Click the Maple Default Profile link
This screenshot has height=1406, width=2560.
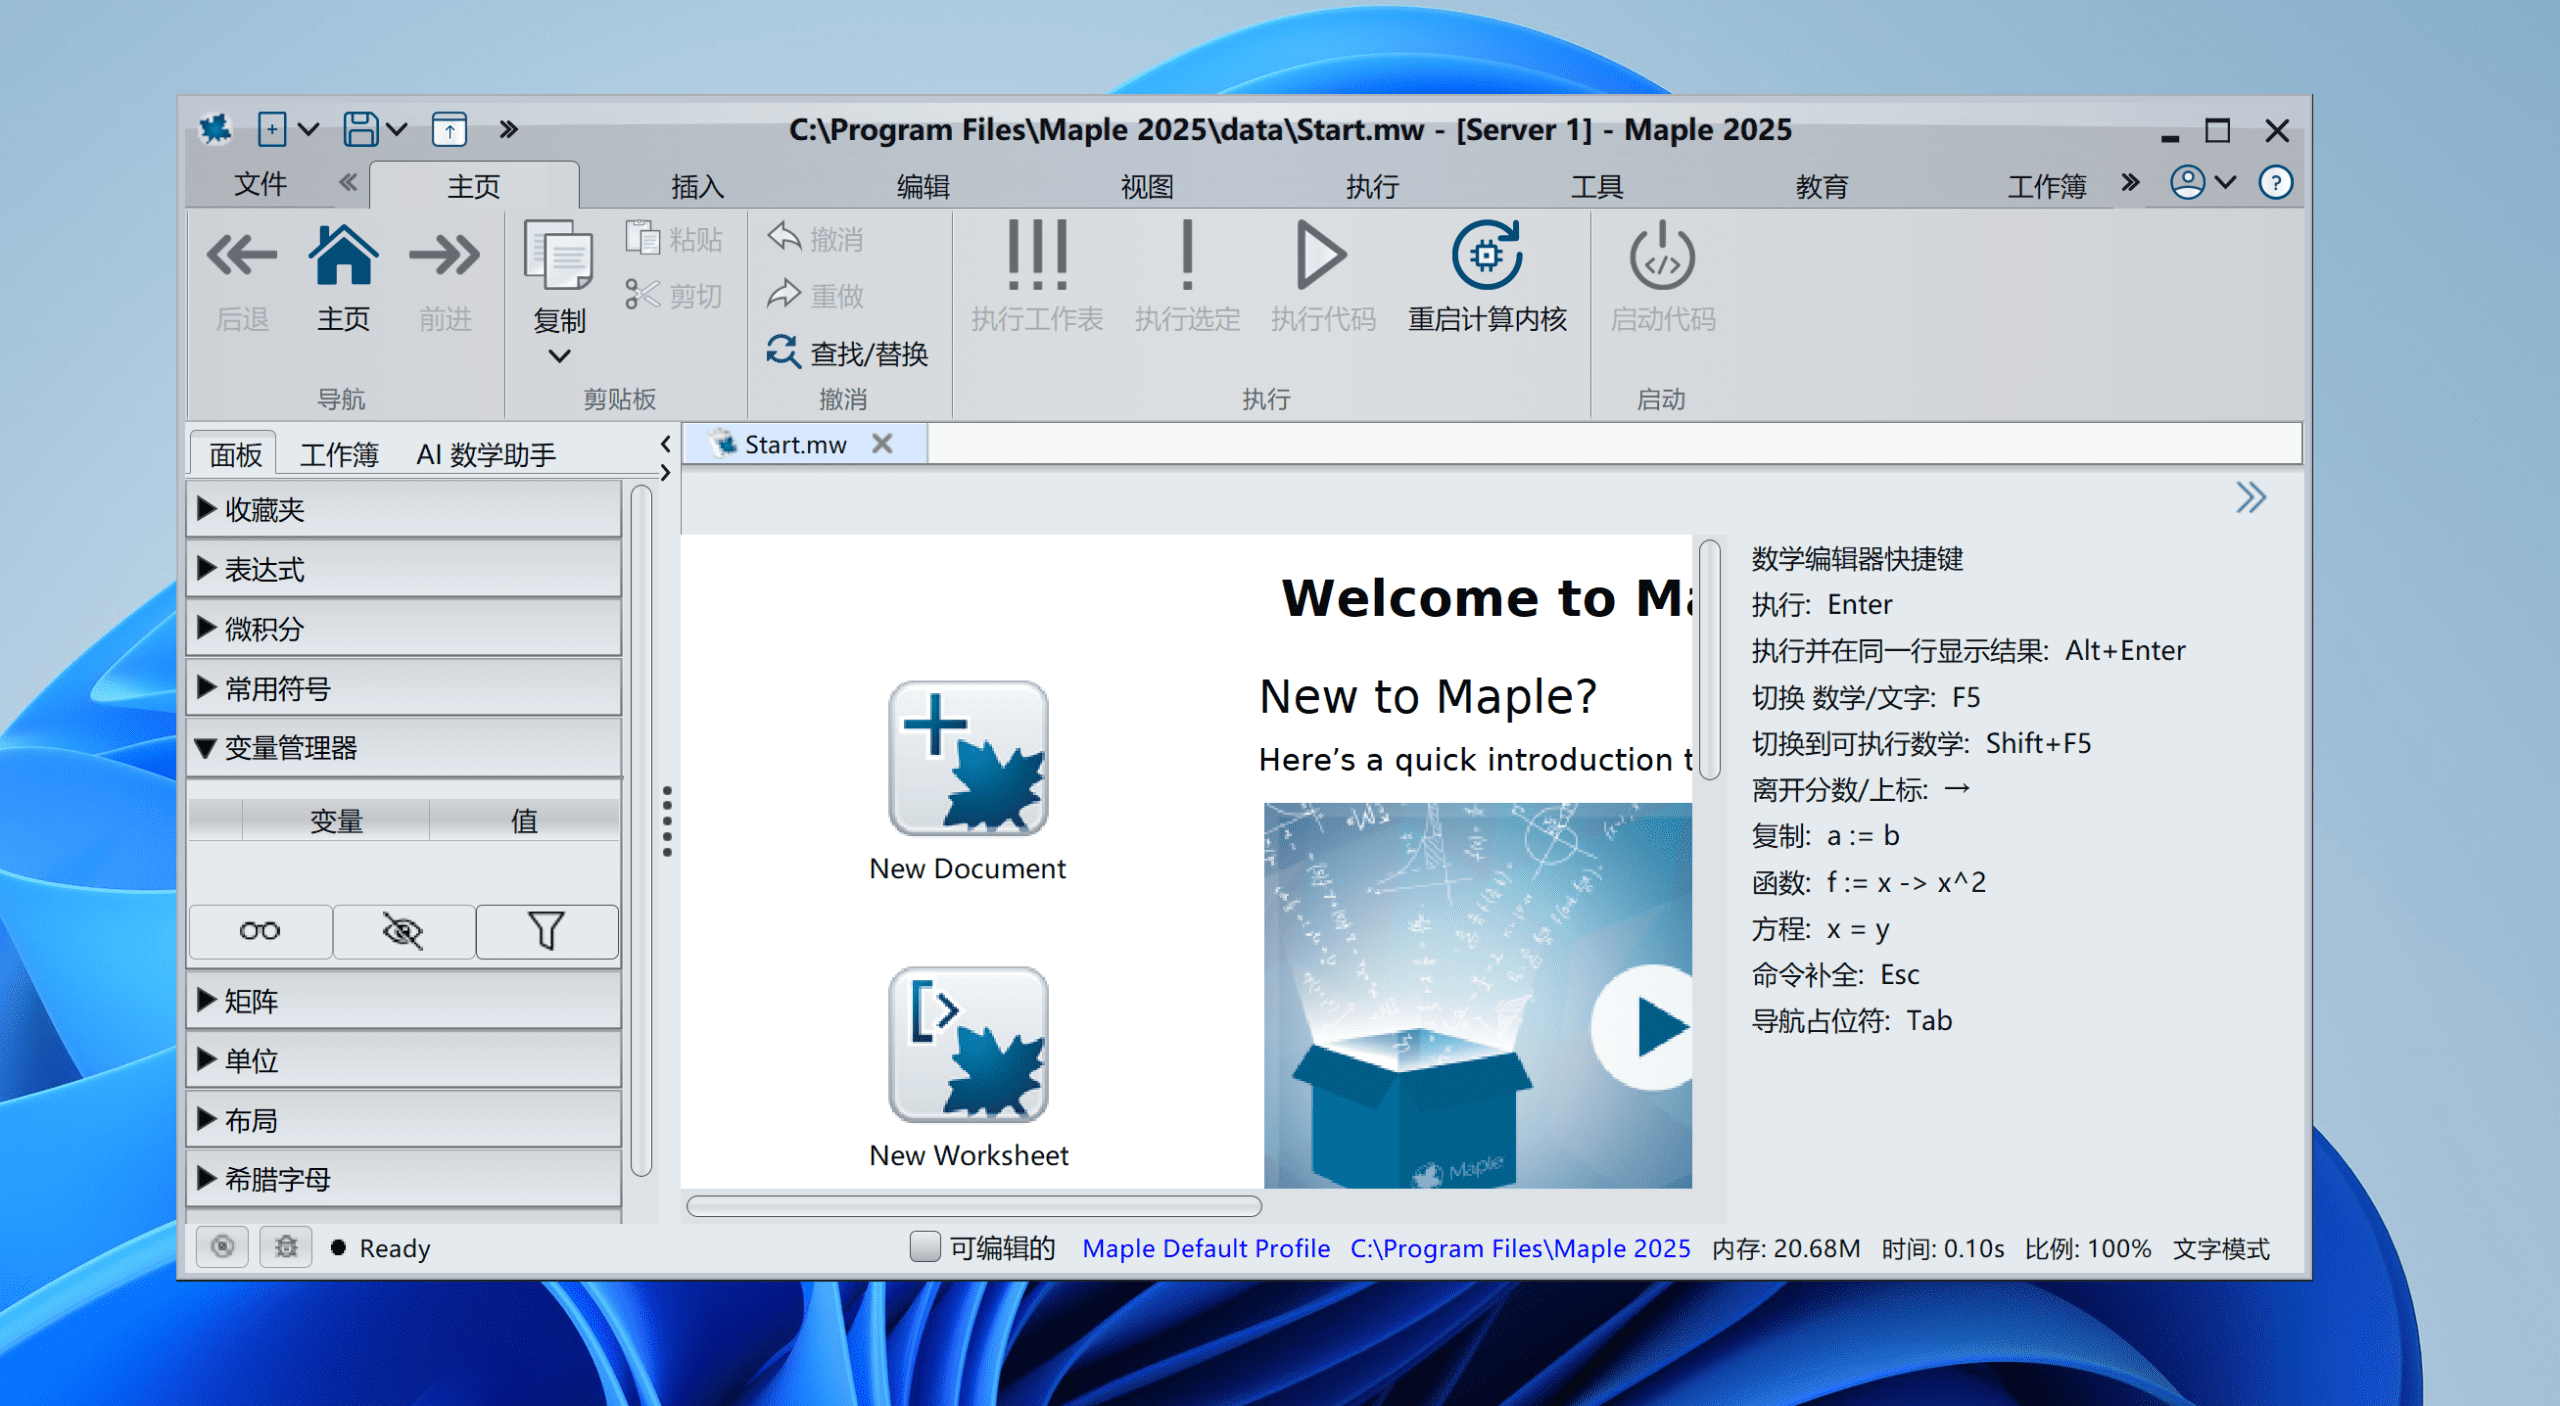tap(1205, 1248)
